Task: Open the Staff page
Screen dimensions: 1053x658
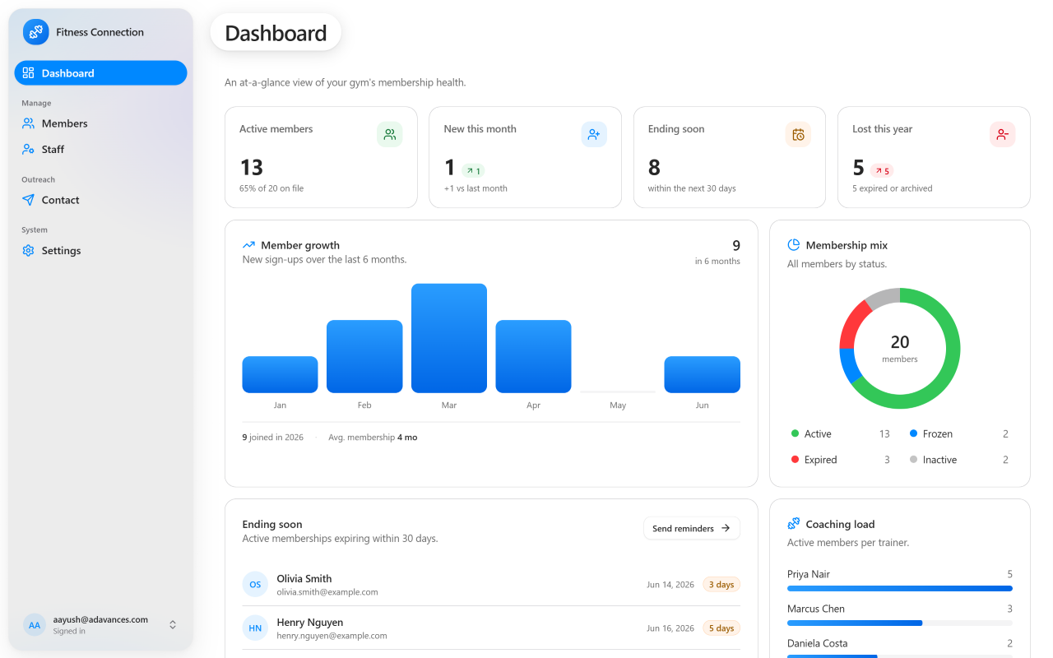Action: [x=101, y=149]
